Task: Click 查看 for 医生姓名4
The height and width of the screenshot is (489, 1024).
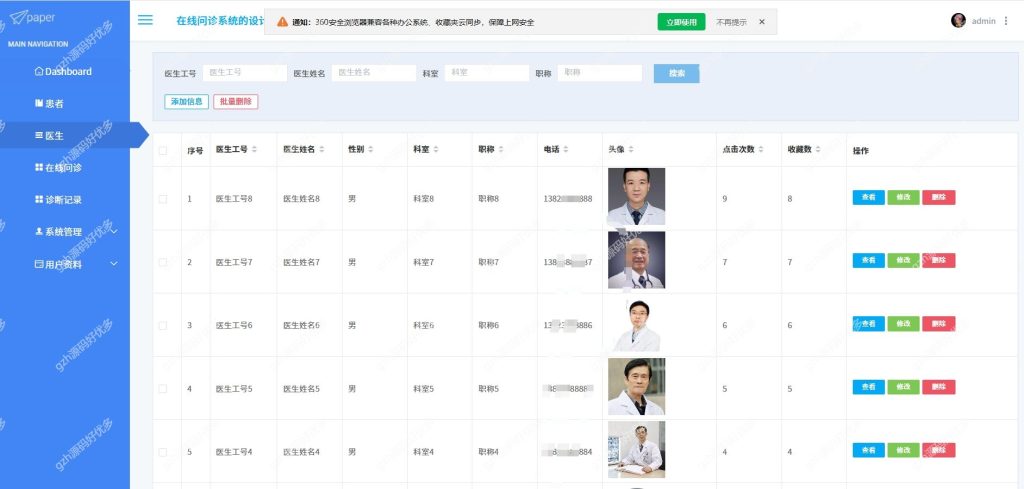Action: (x=869, y=450)
